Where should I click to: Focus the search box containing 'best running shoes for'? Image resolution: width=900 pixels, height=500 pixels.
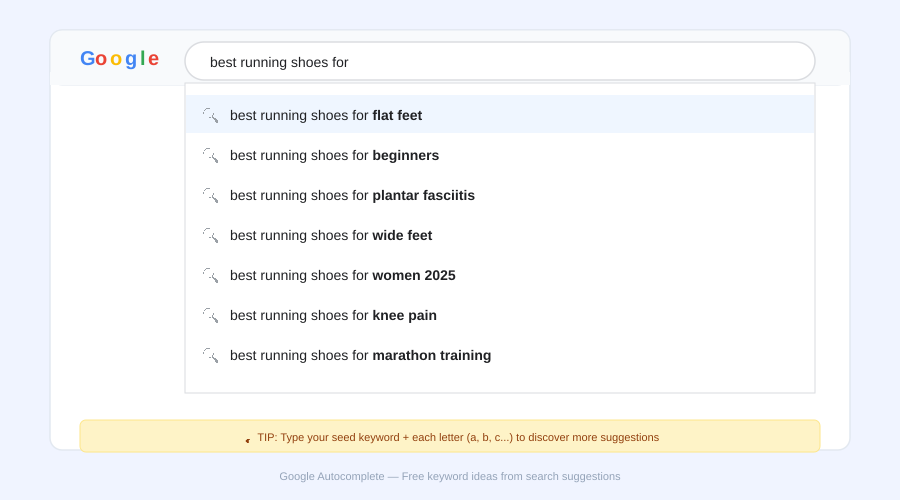click(x=500, y=62)
